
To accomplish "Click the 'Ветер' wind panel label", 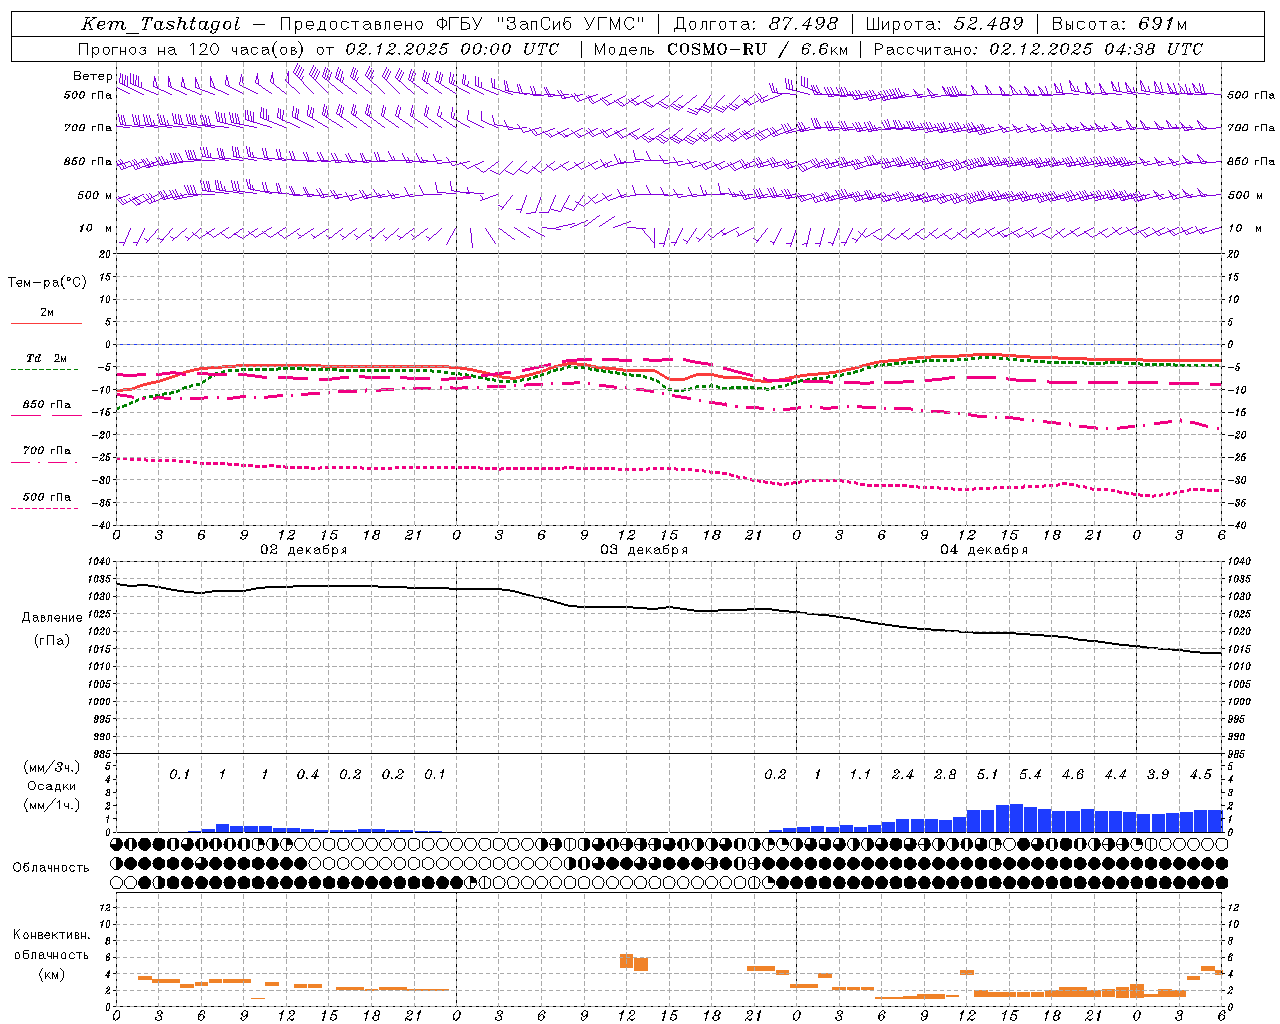I will [93, 76].
